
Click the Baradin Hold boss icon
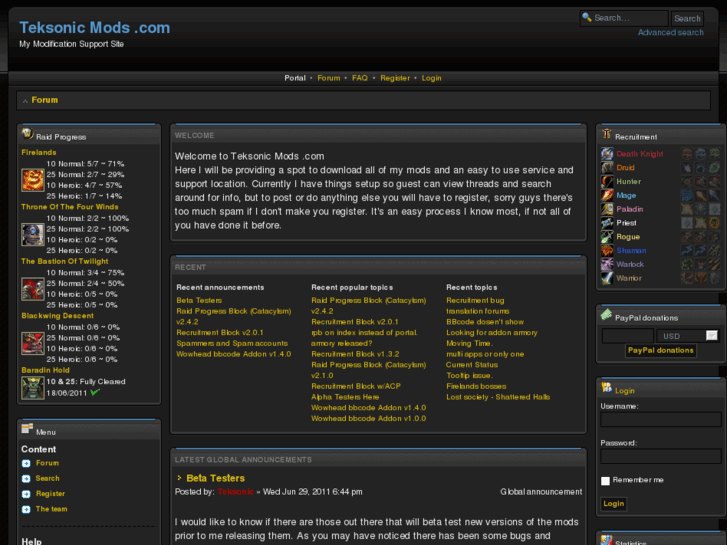pyautogui.click(x=33, y=387)
